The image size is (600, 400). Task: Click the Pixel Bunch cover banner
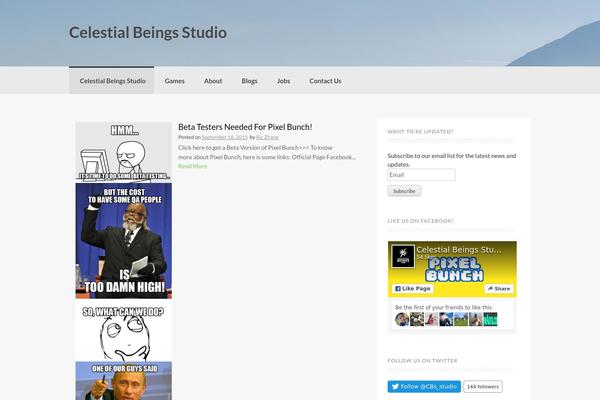[454, 270]
